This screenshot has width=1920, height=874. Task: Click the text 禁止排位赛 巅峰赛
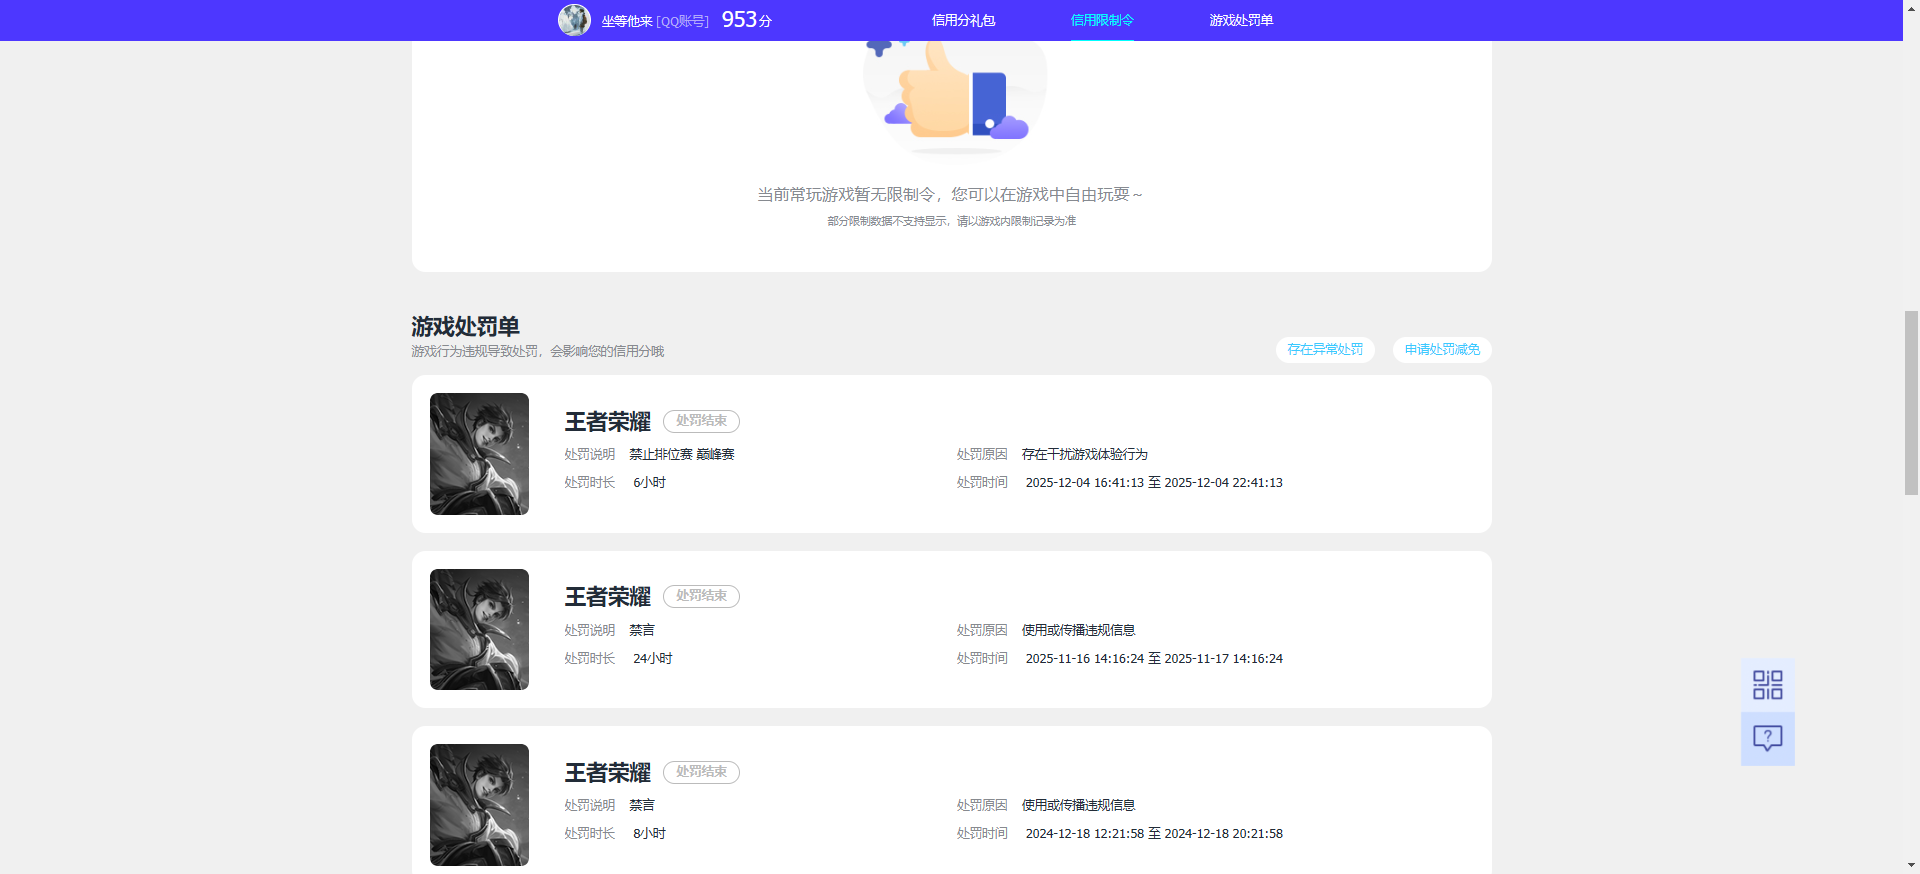click(682, 454)
